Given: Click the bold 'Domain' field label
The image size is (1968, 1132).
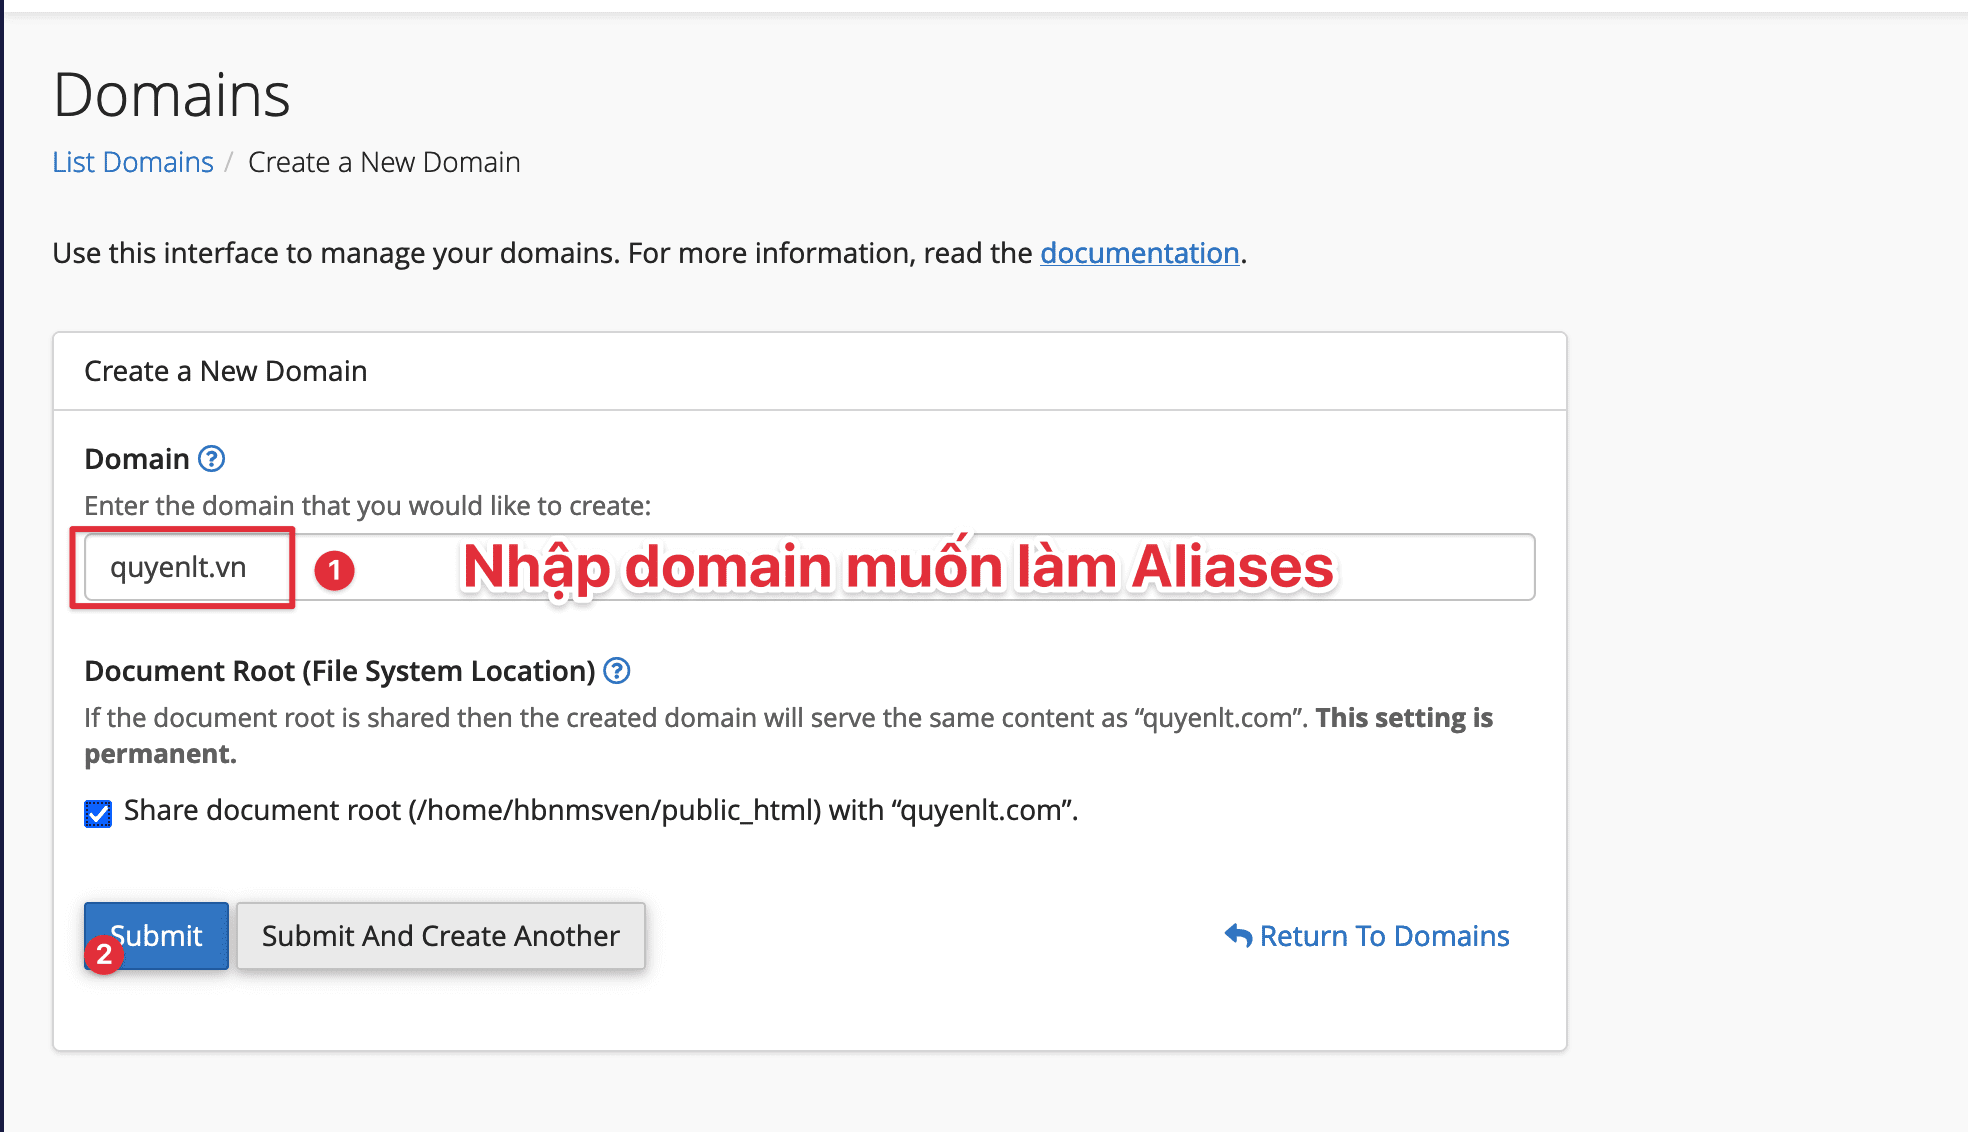Looking at the screenshot, I should coord(137,459).
